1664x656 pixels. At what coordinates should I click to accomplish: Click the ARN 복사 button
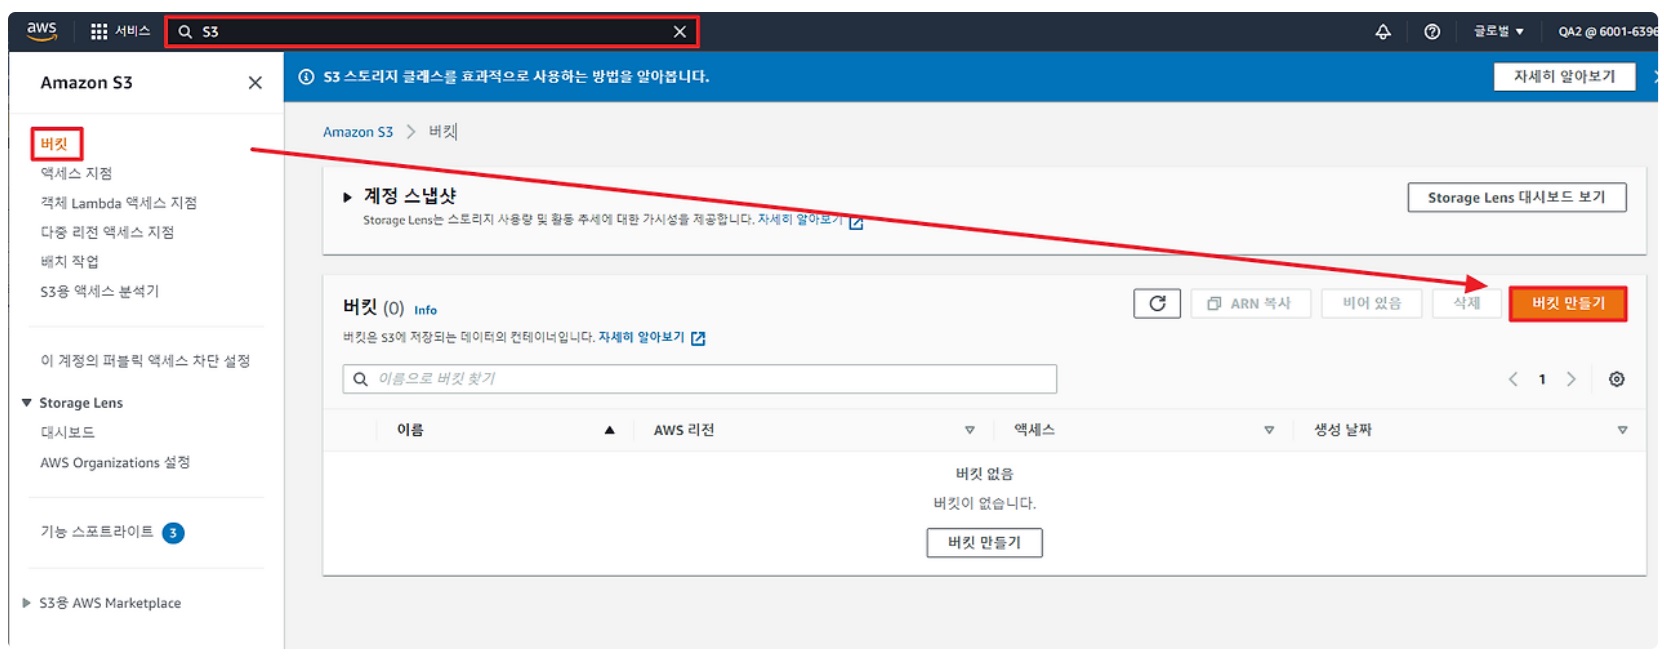[1250, 303]
